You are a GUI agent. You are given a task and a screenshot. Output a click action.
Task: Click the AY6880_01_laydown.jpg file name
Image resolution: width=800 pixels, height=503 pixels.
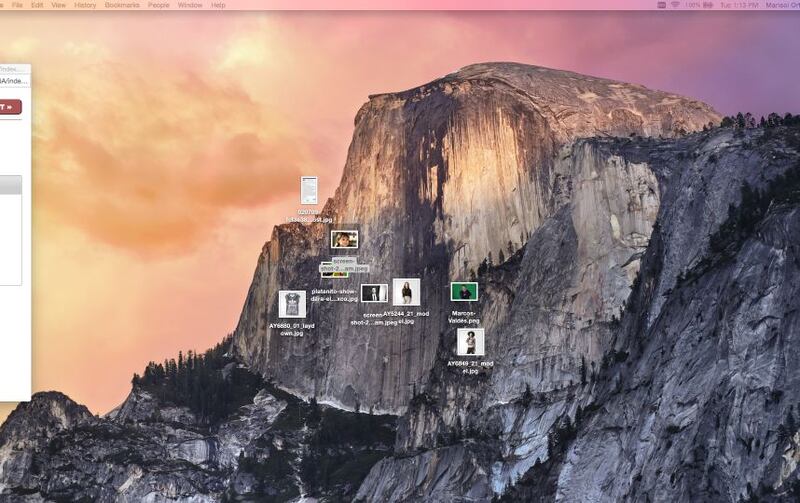[292, 330]
